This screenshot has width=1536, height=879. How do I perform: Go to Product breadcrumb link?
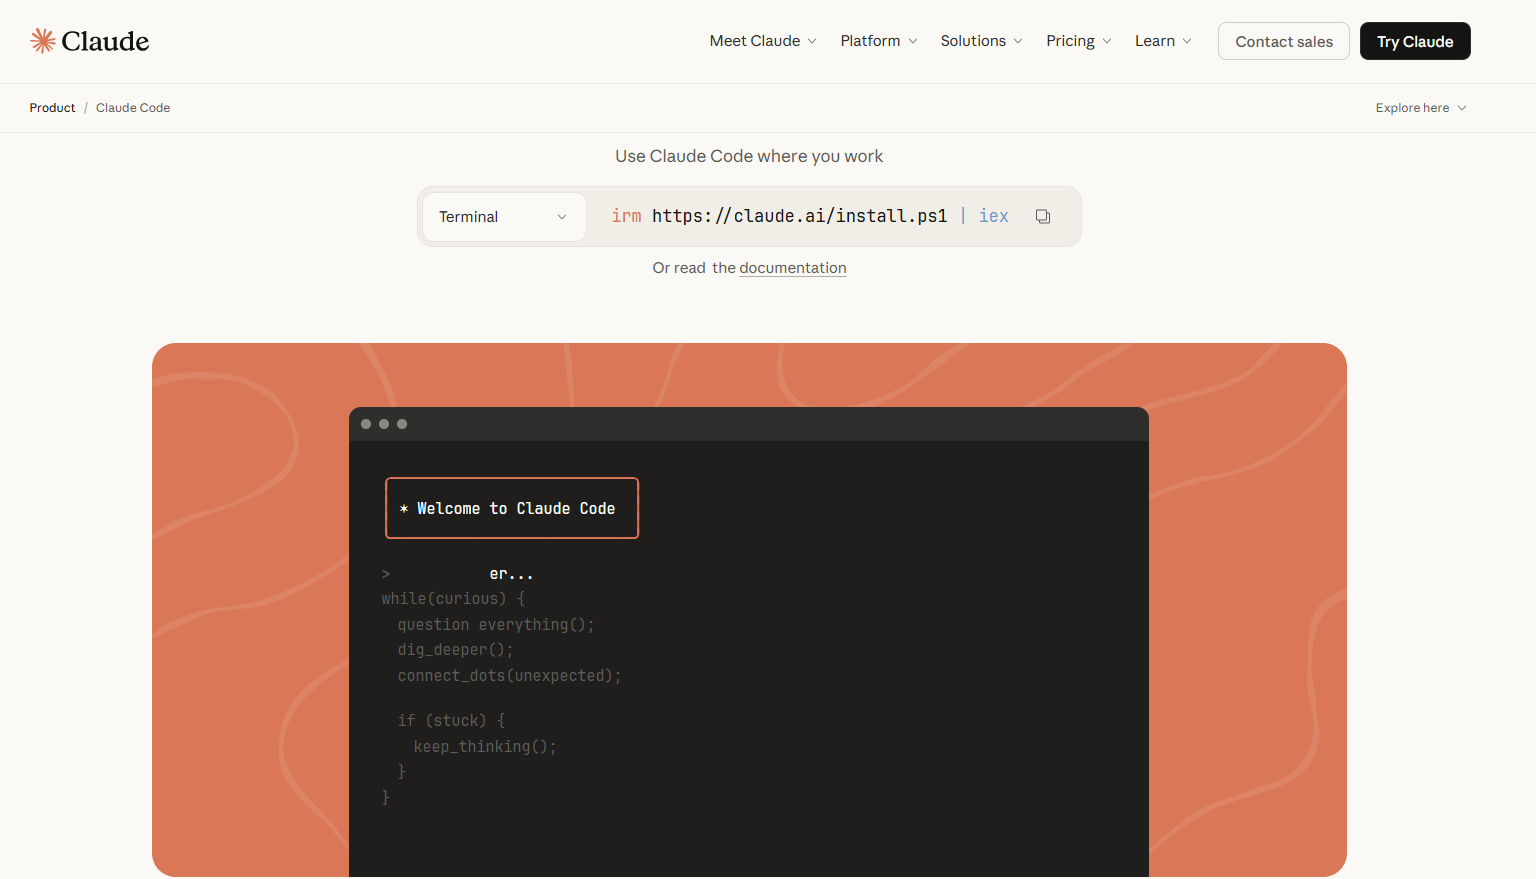[x=52, y=108]
